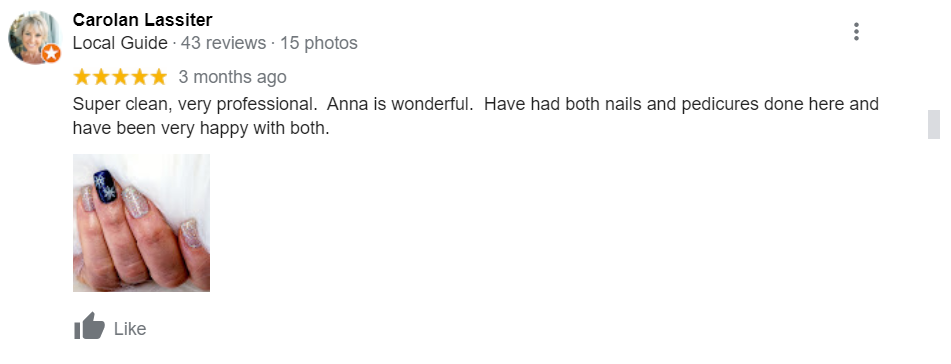
Task: Click the '43 reviews' text
Action: coord(223,43)
